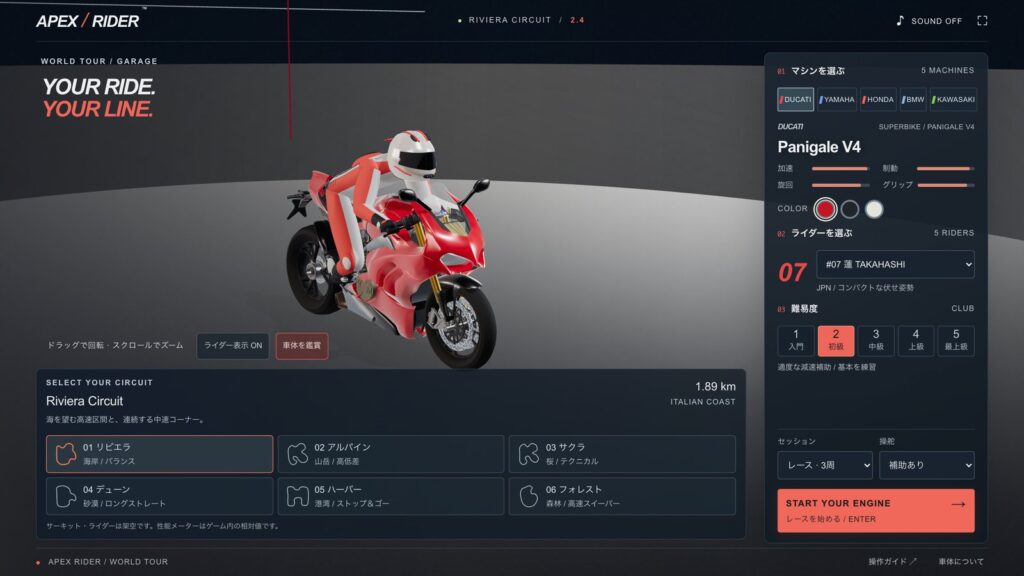
Task: Choose circuit 04 デューン
Action: (x=159, y=496)
